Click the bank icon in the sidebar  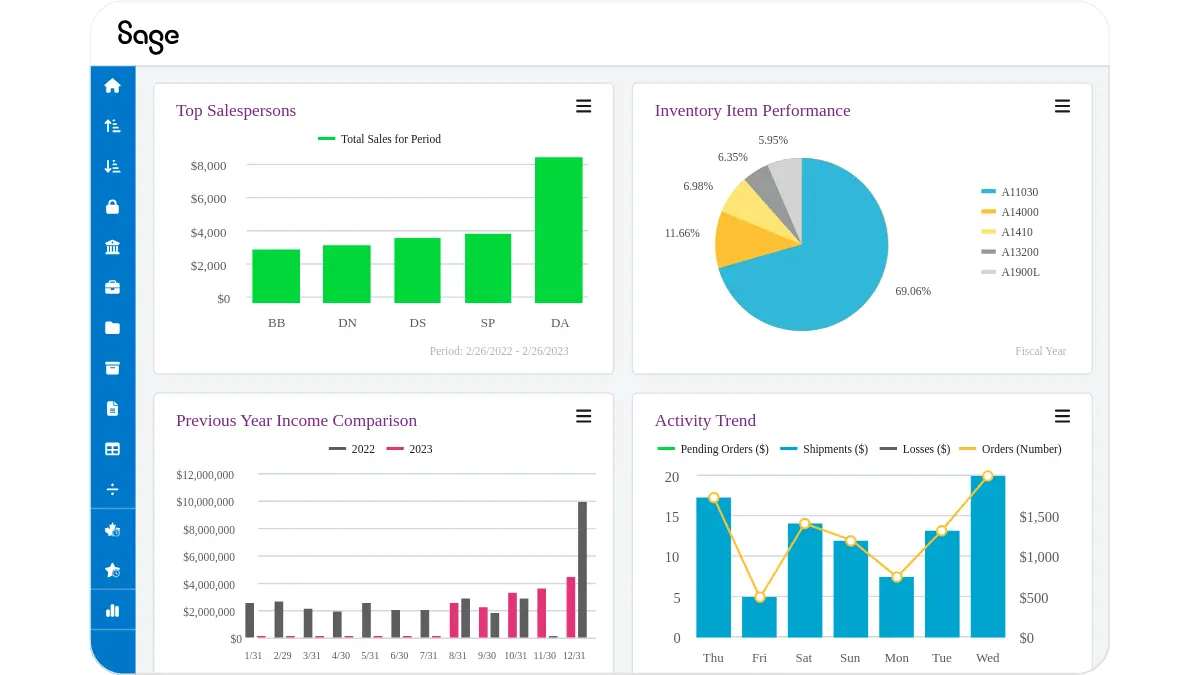click(x=113, y=247)
